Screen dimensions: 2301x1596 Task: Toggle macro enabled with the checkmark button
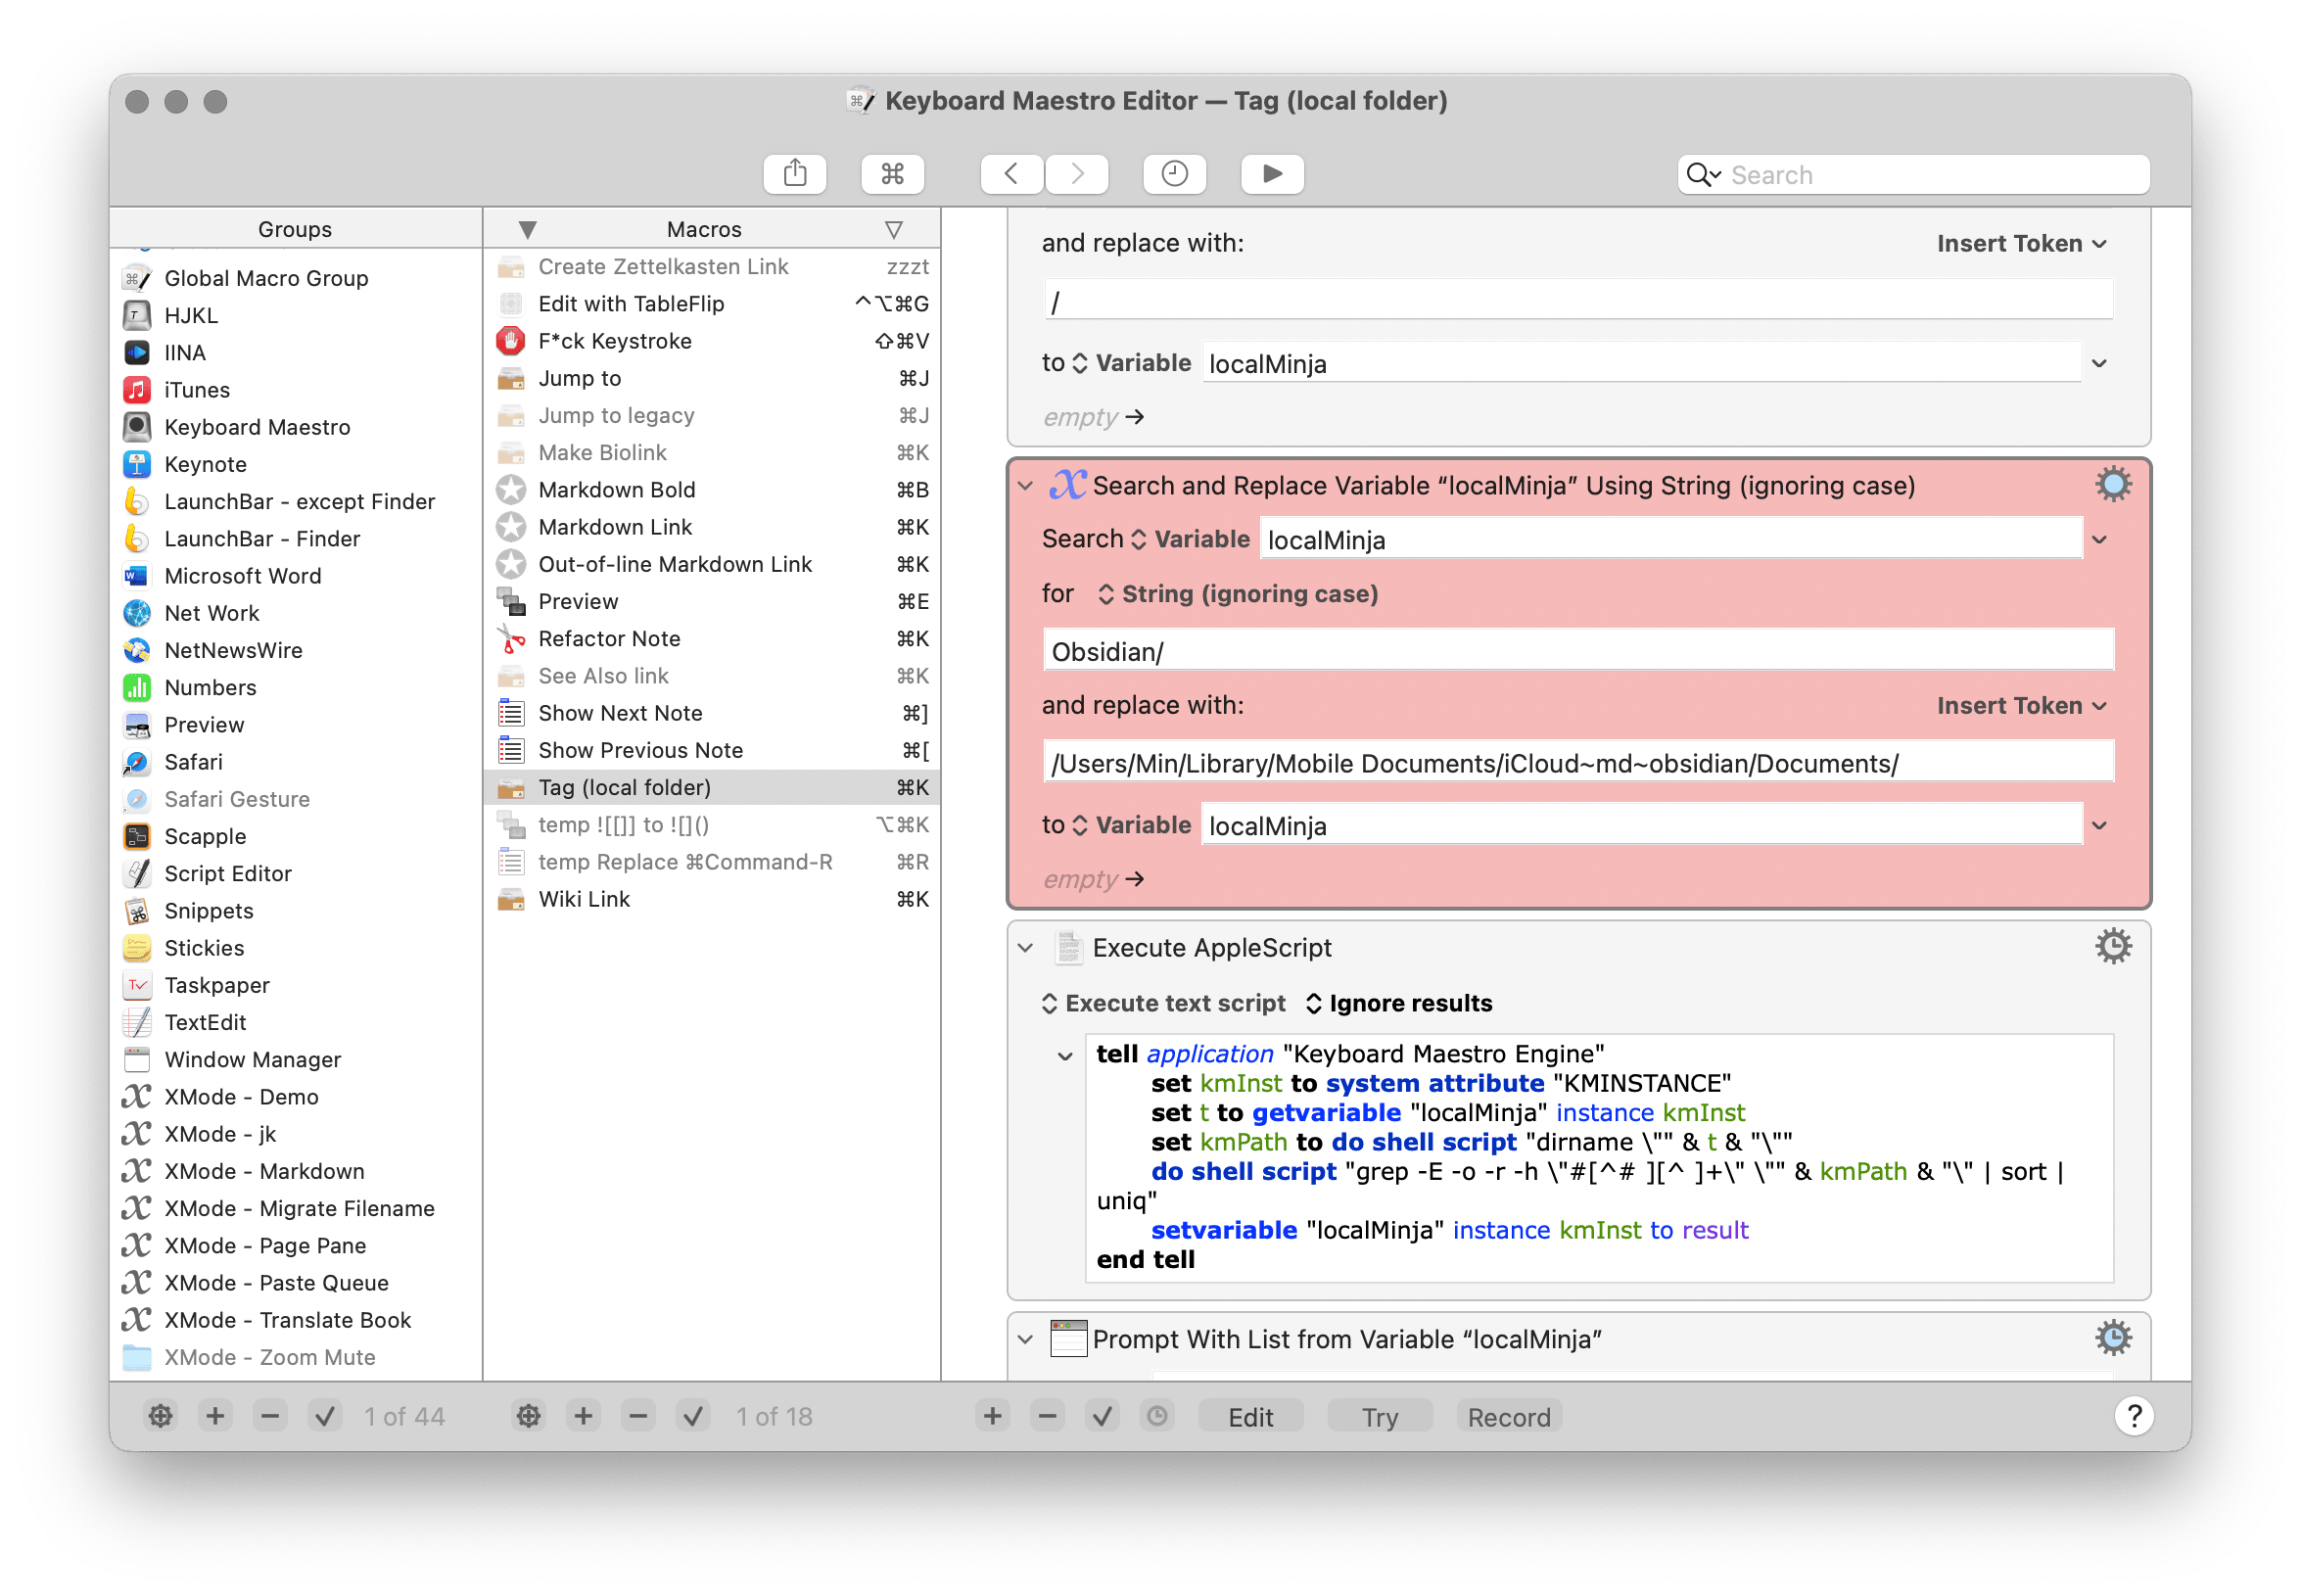(693, 1417)
